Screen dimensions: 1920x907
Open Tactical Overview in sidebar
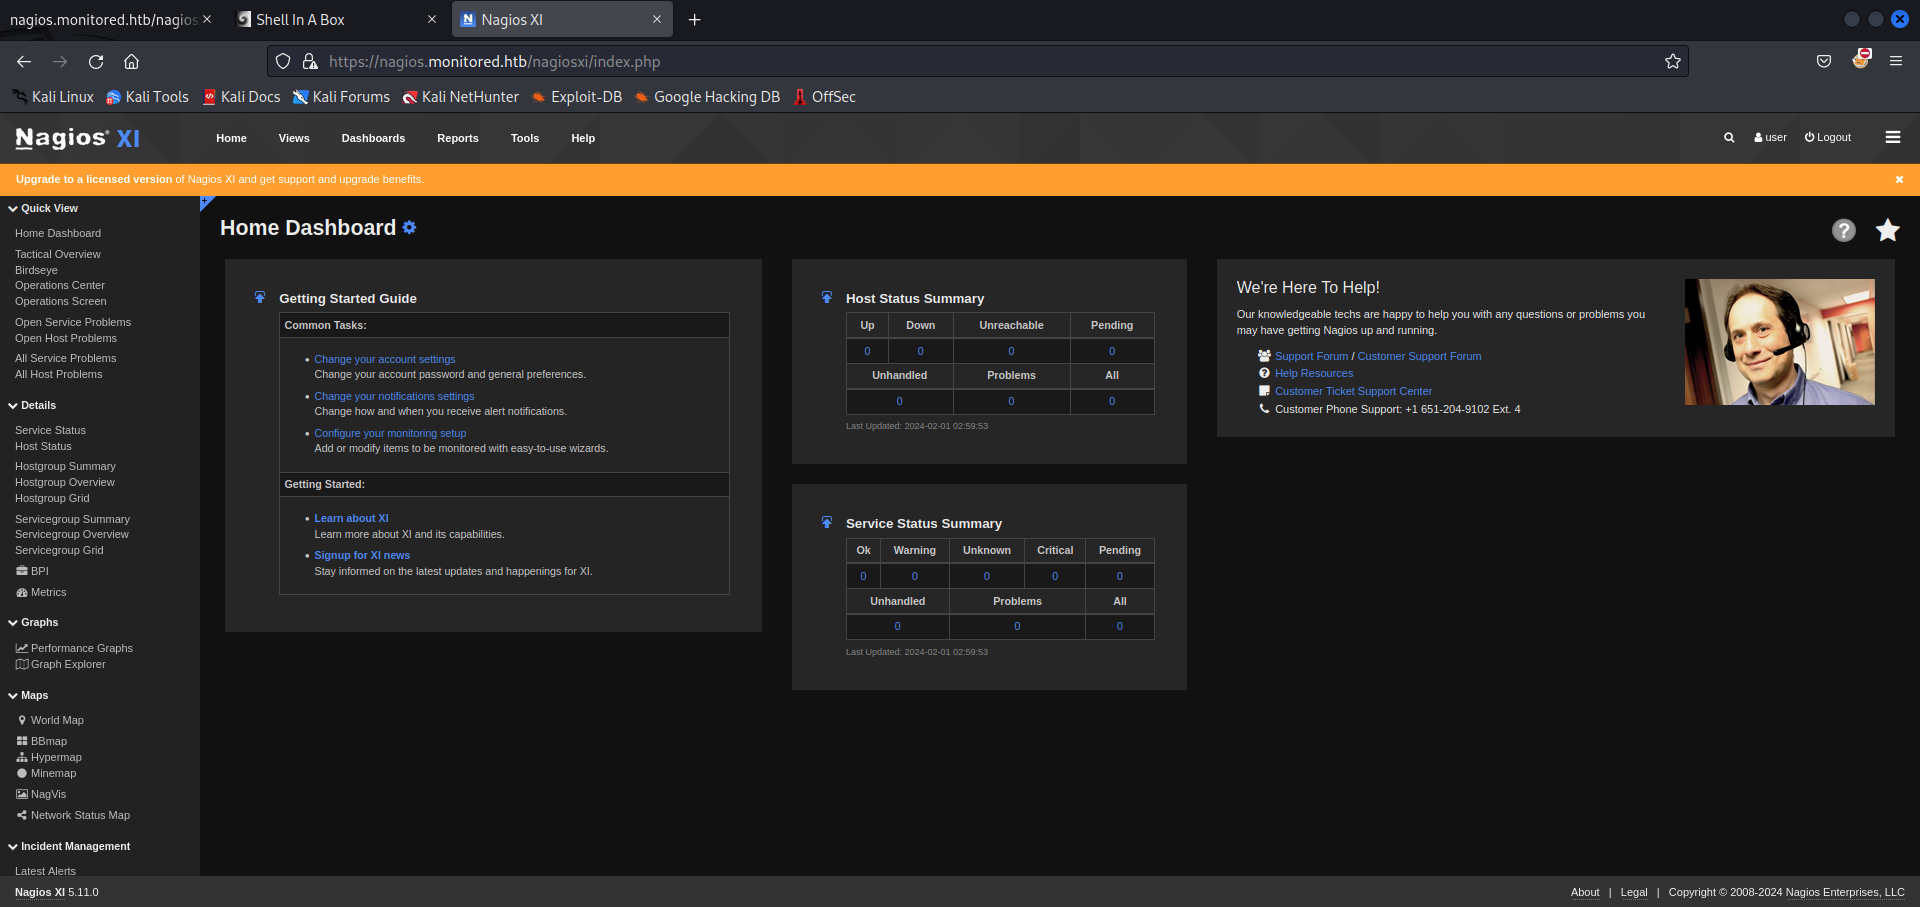pos(58,254)
